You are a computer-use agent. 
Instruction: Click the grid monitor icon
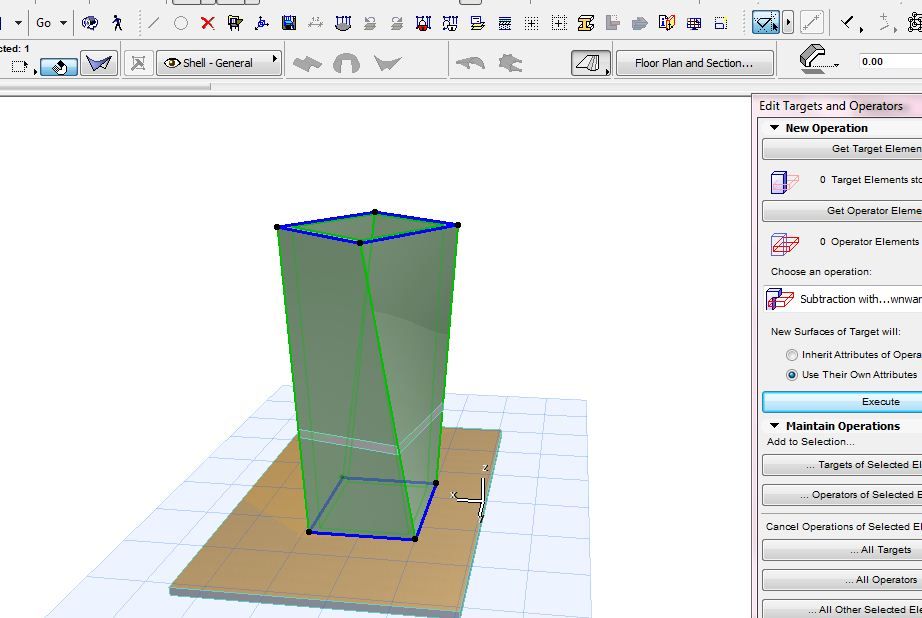(x=694, y=23)
